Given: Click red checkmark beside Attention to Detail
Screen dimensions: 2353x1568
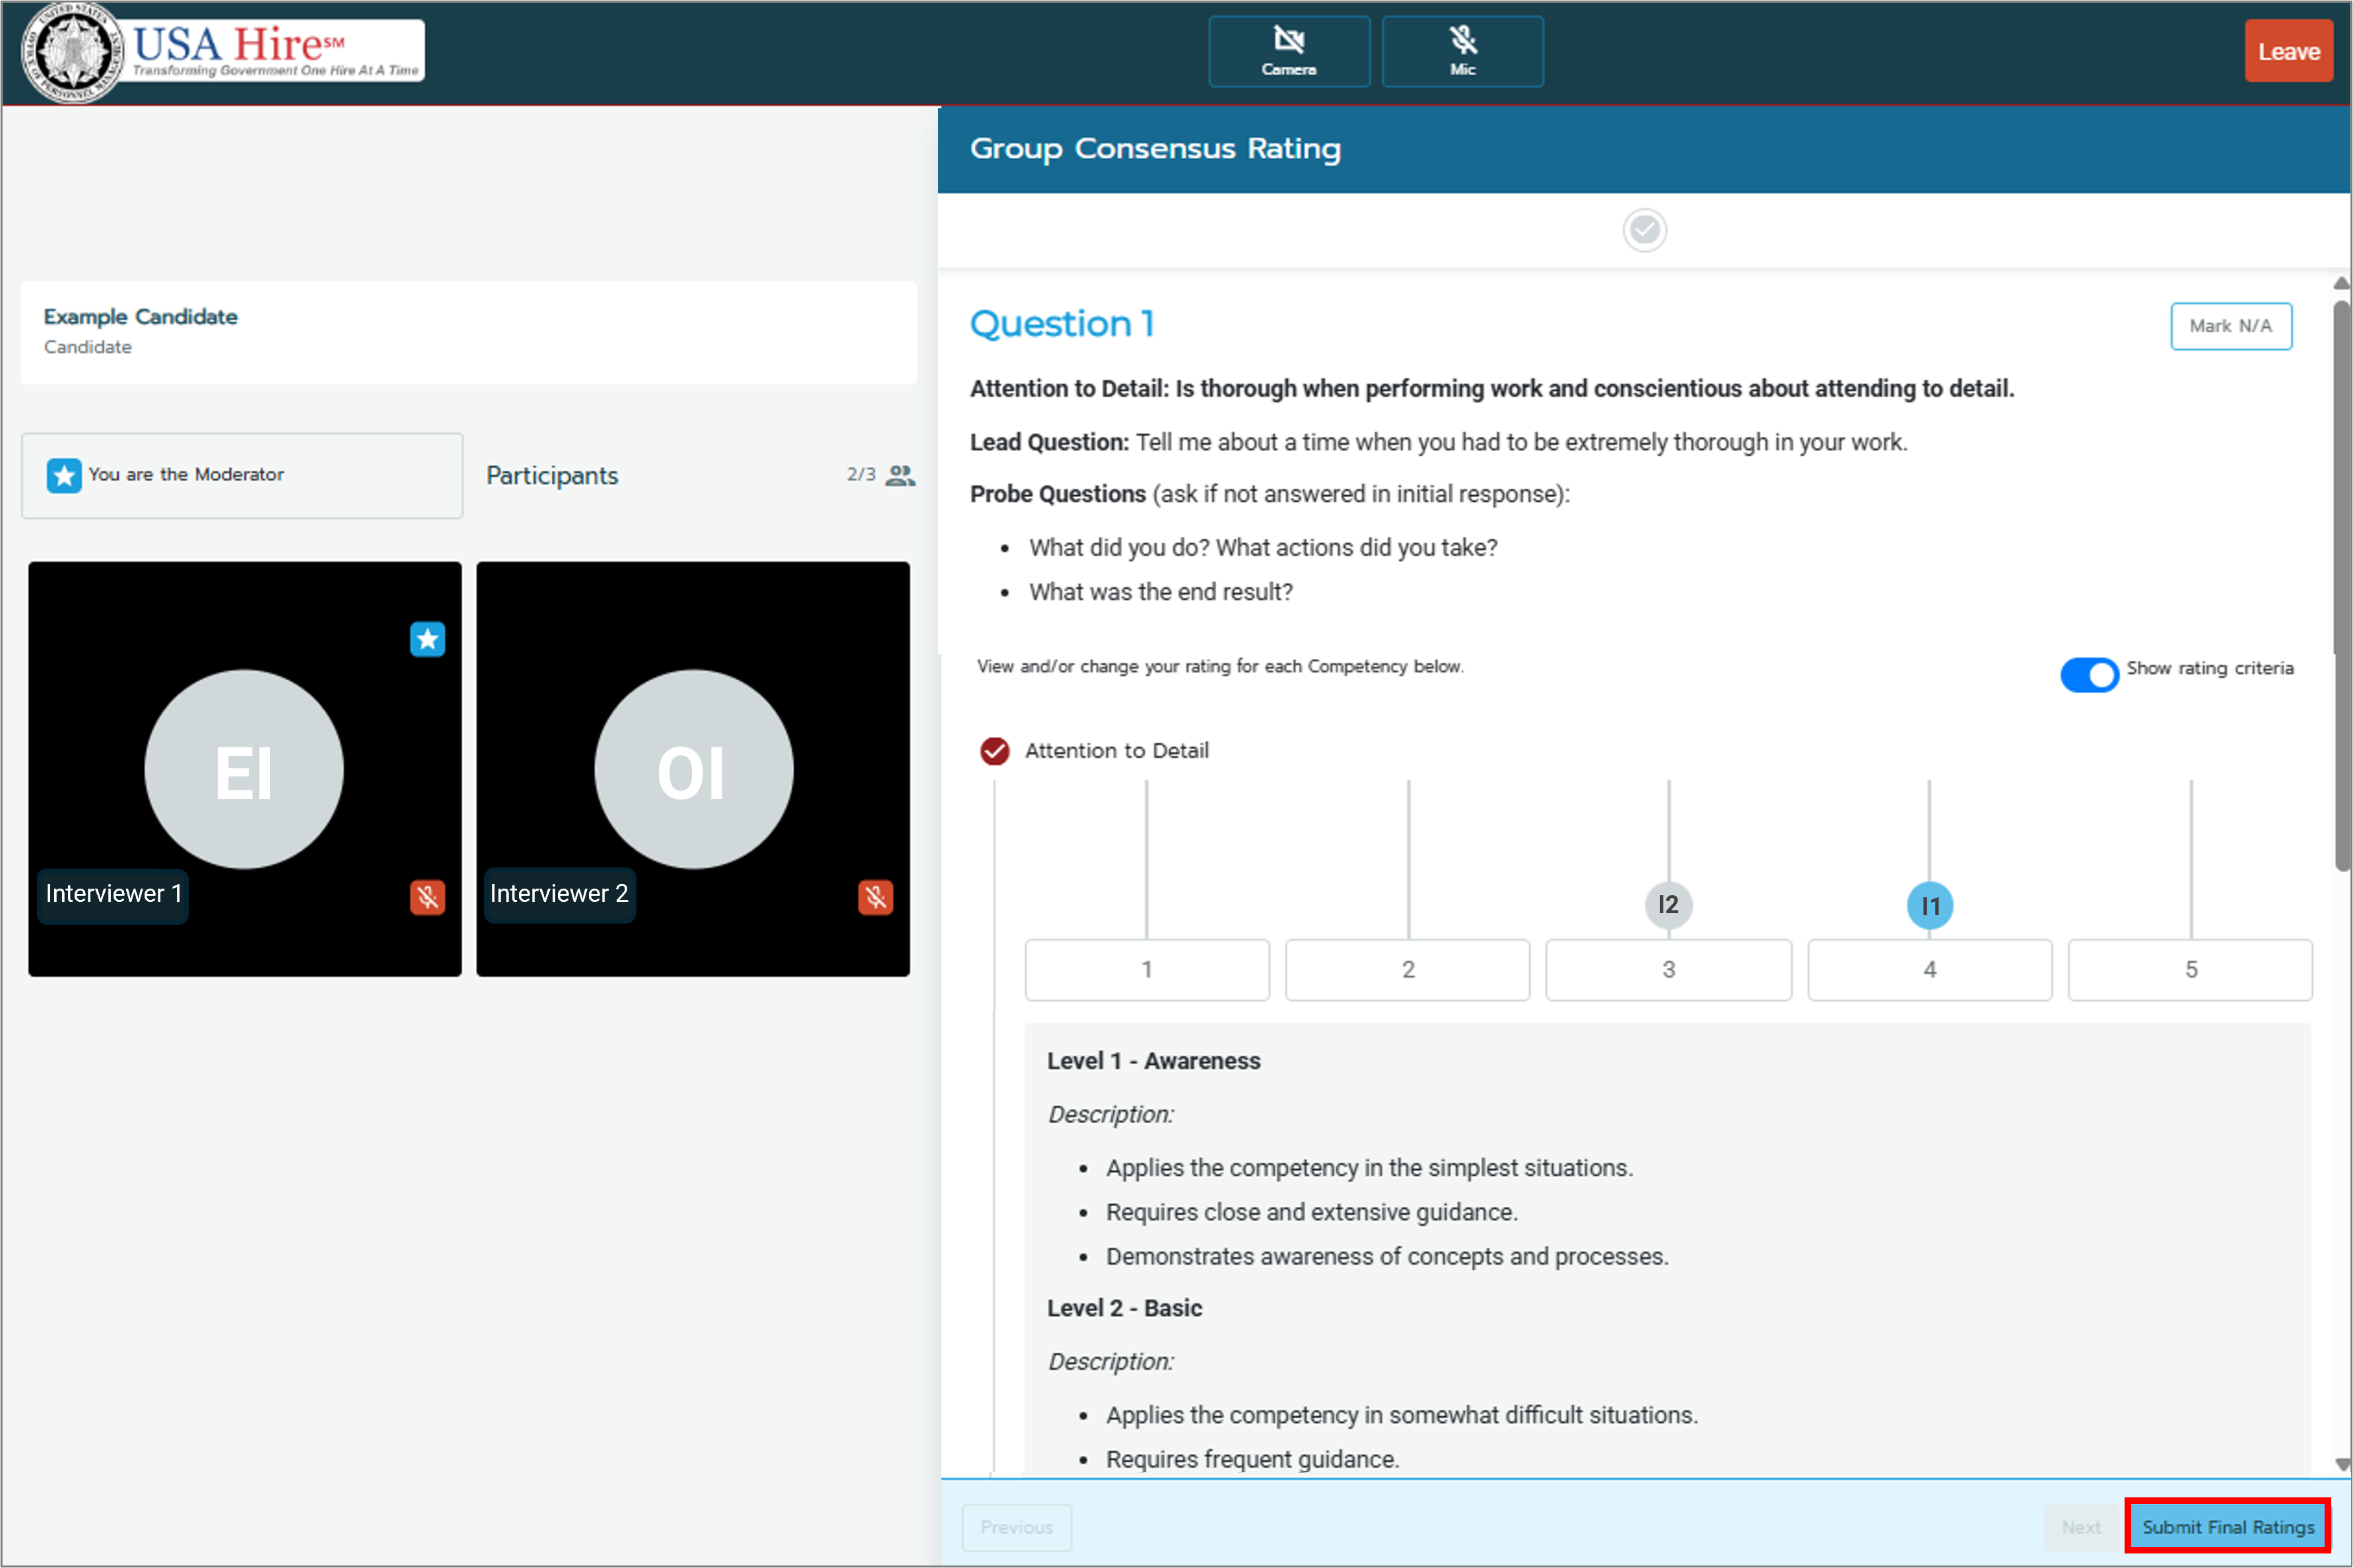Looking at the screenshot, I should [994, 751].
